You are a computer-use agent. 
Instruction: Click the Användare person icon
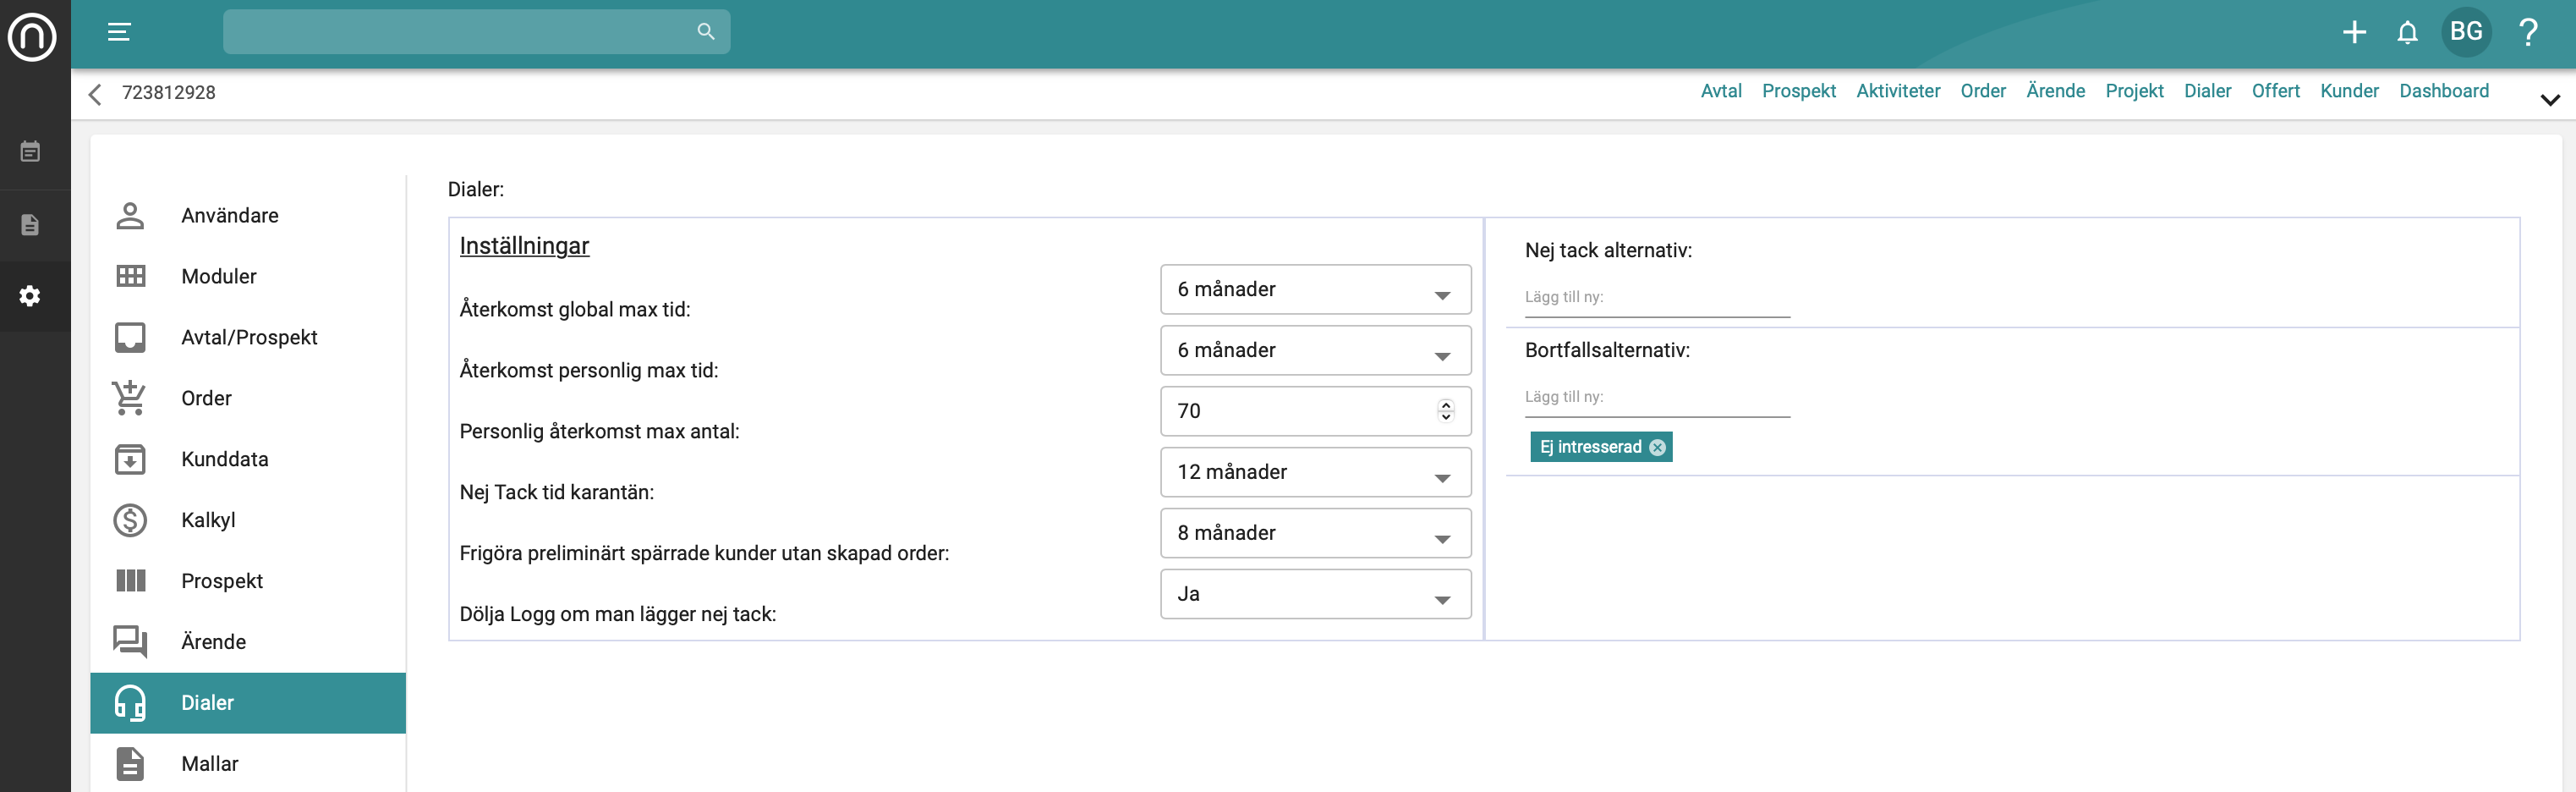130,216
